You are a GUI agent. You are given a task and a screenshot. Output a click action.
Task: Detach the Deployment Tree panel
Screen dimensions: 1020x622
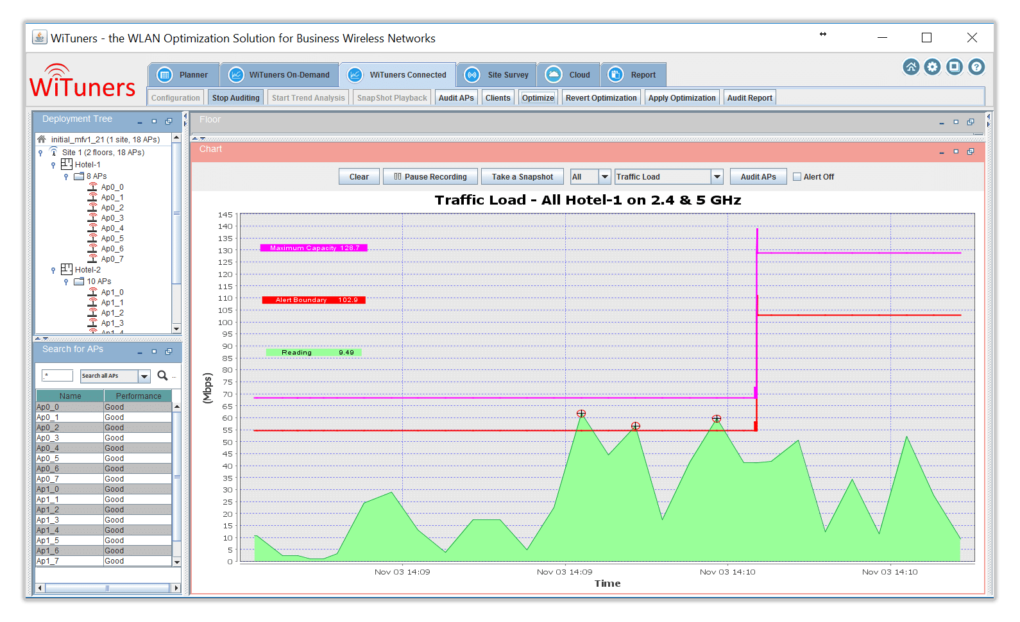[168, 121]
